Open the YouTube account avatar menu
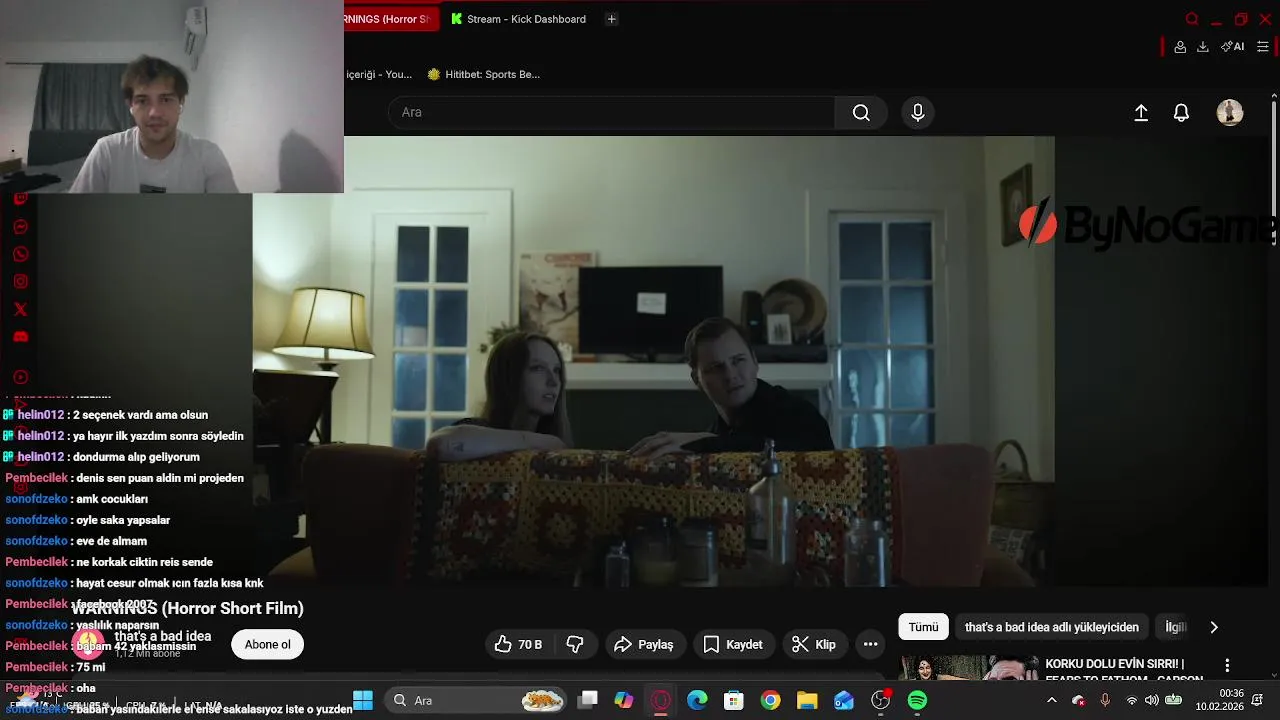Viewport: 1280px width, 720px height. [1230, 113]
